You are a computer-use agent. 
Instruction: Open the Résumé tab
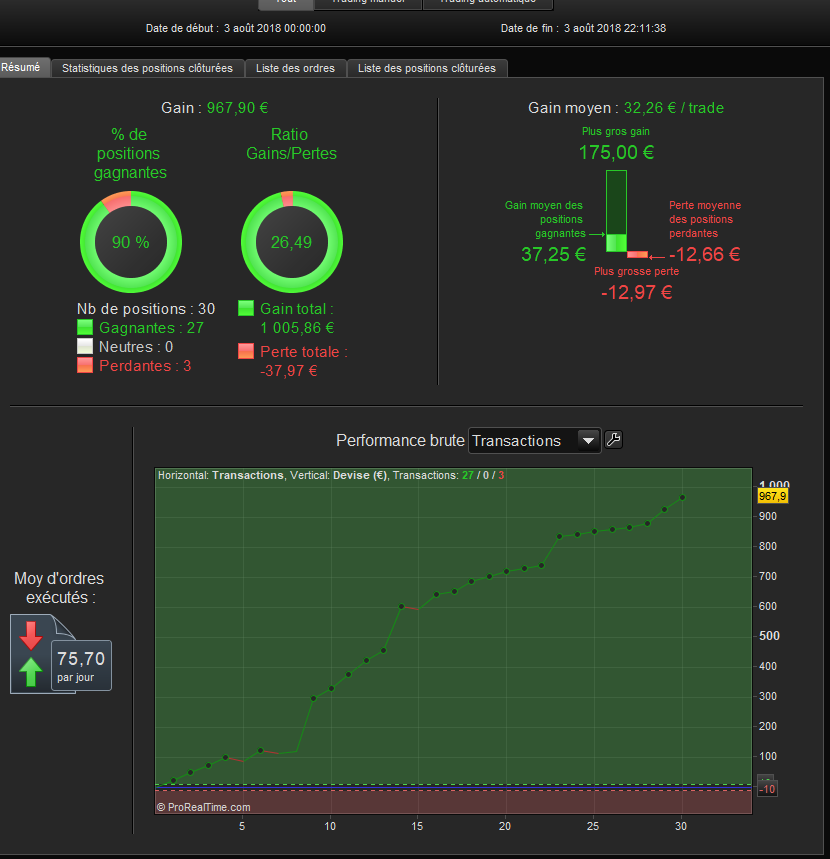point(24,67)
